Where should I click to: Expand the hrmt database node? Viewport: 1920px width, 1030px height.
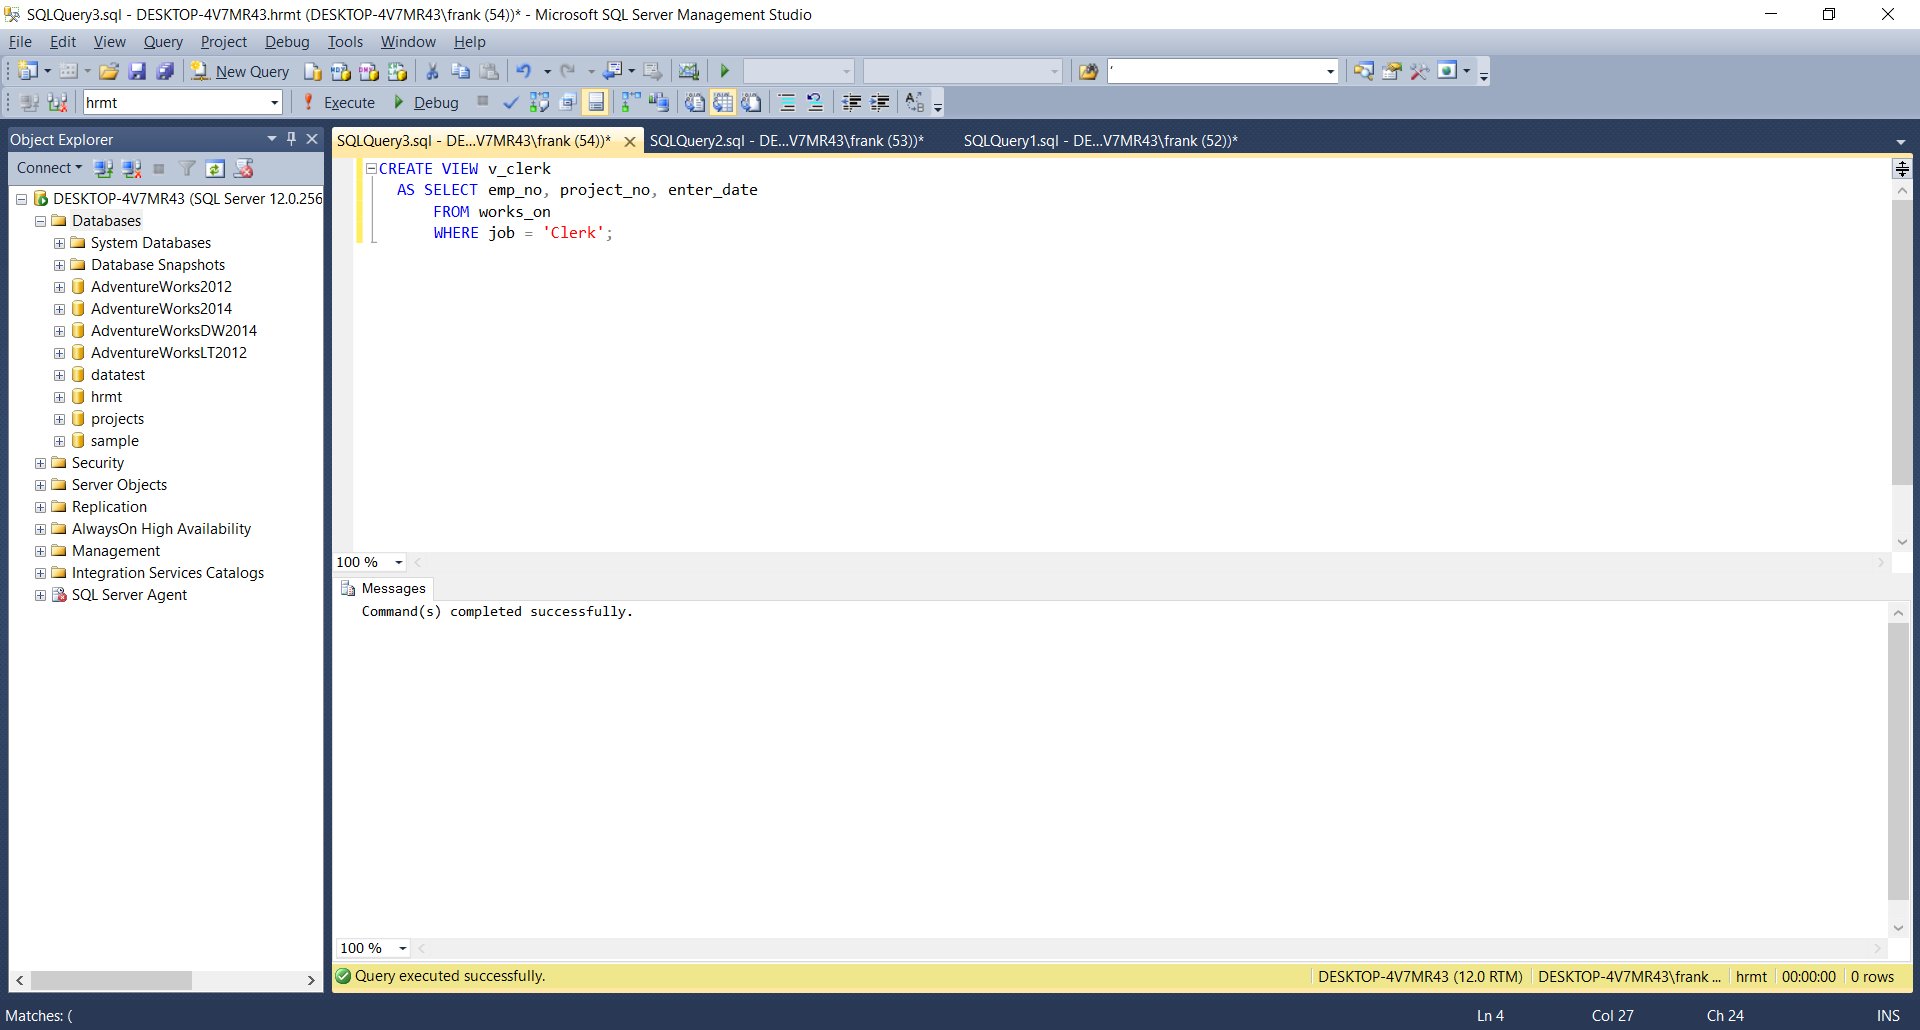(x=59, y=397)
